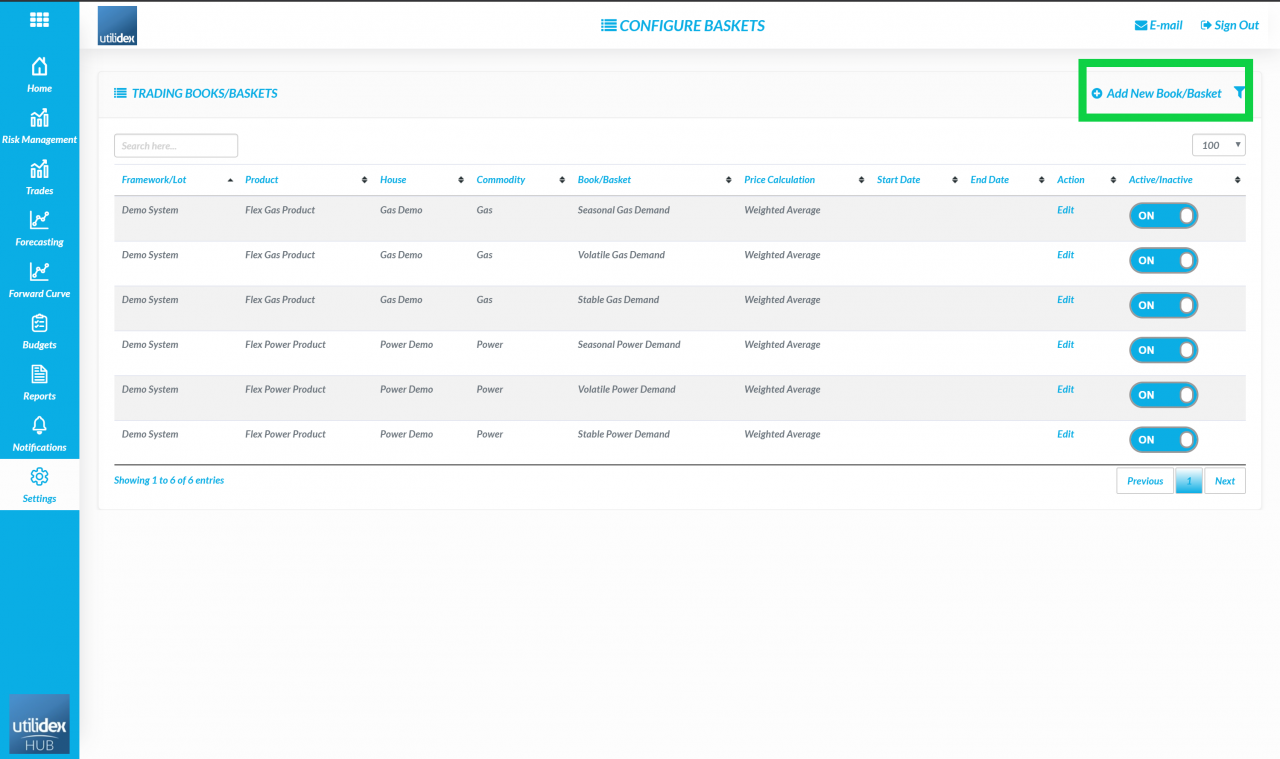The height and width of the screenshot is (759, 1280).
Task: Click inside the search field
Action: [x=175, y=145]
